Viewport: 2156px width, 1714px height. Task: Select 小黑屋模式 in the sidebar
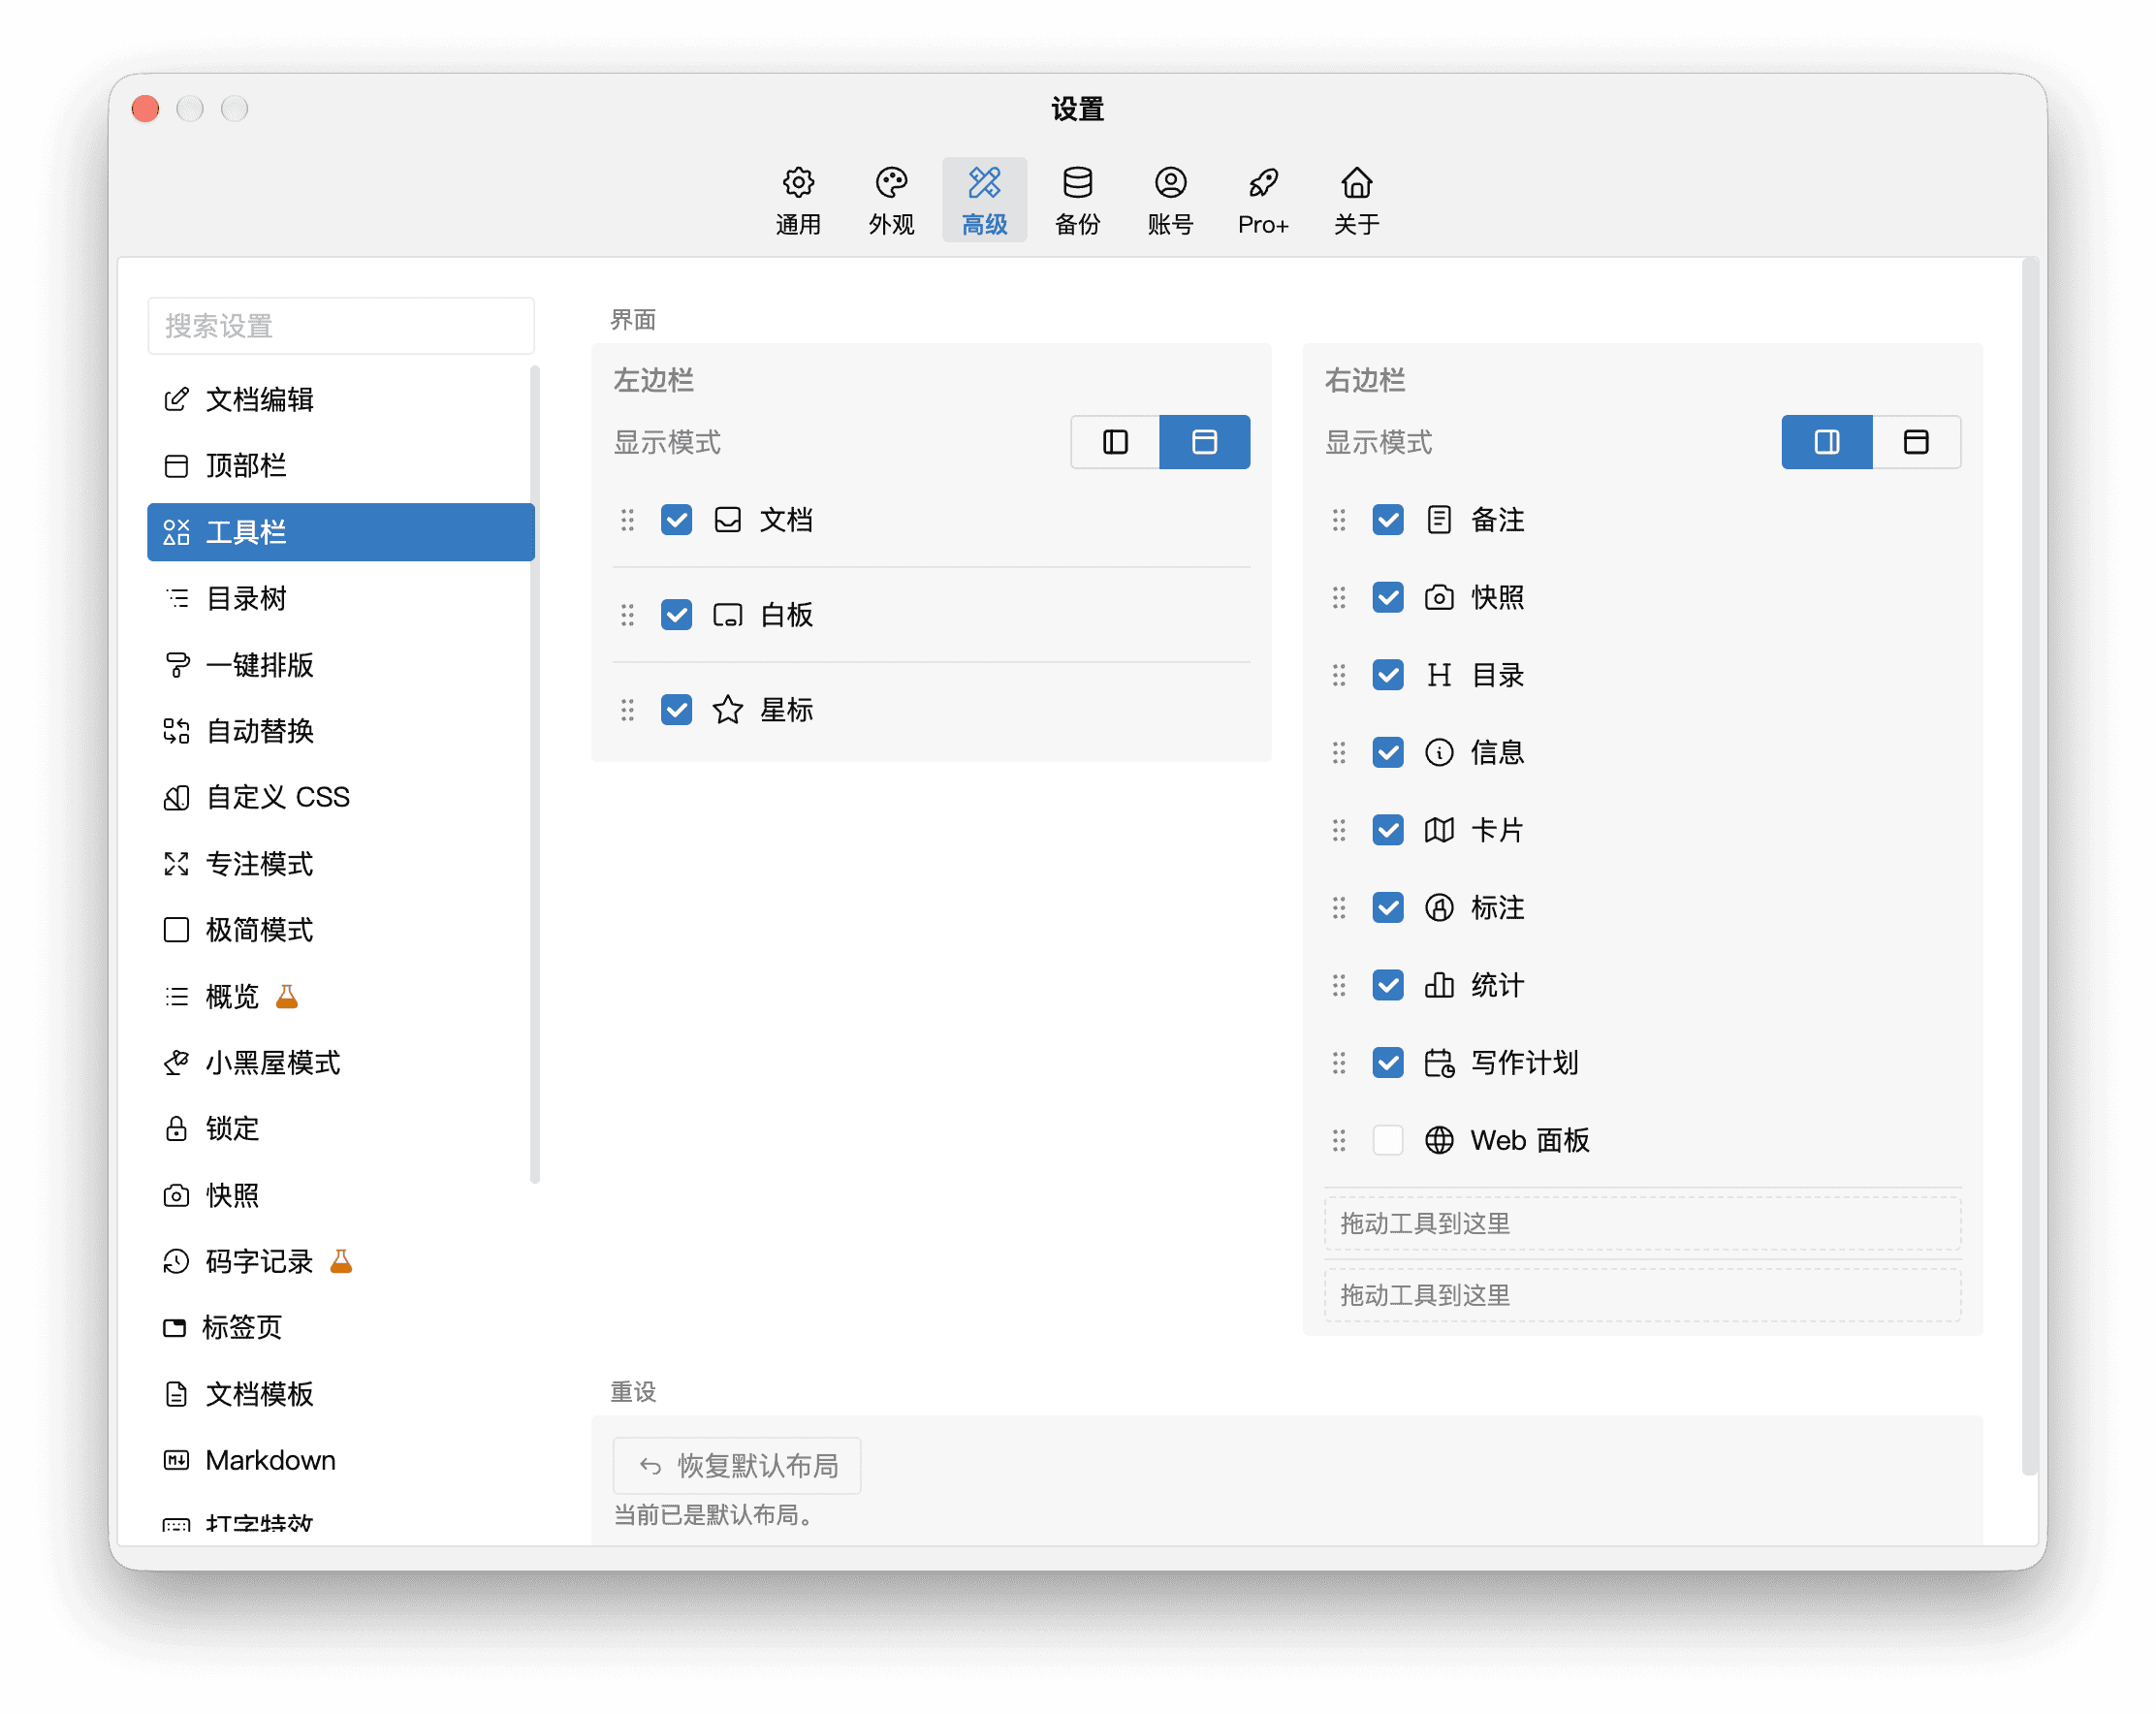(x=341, y=1062)
